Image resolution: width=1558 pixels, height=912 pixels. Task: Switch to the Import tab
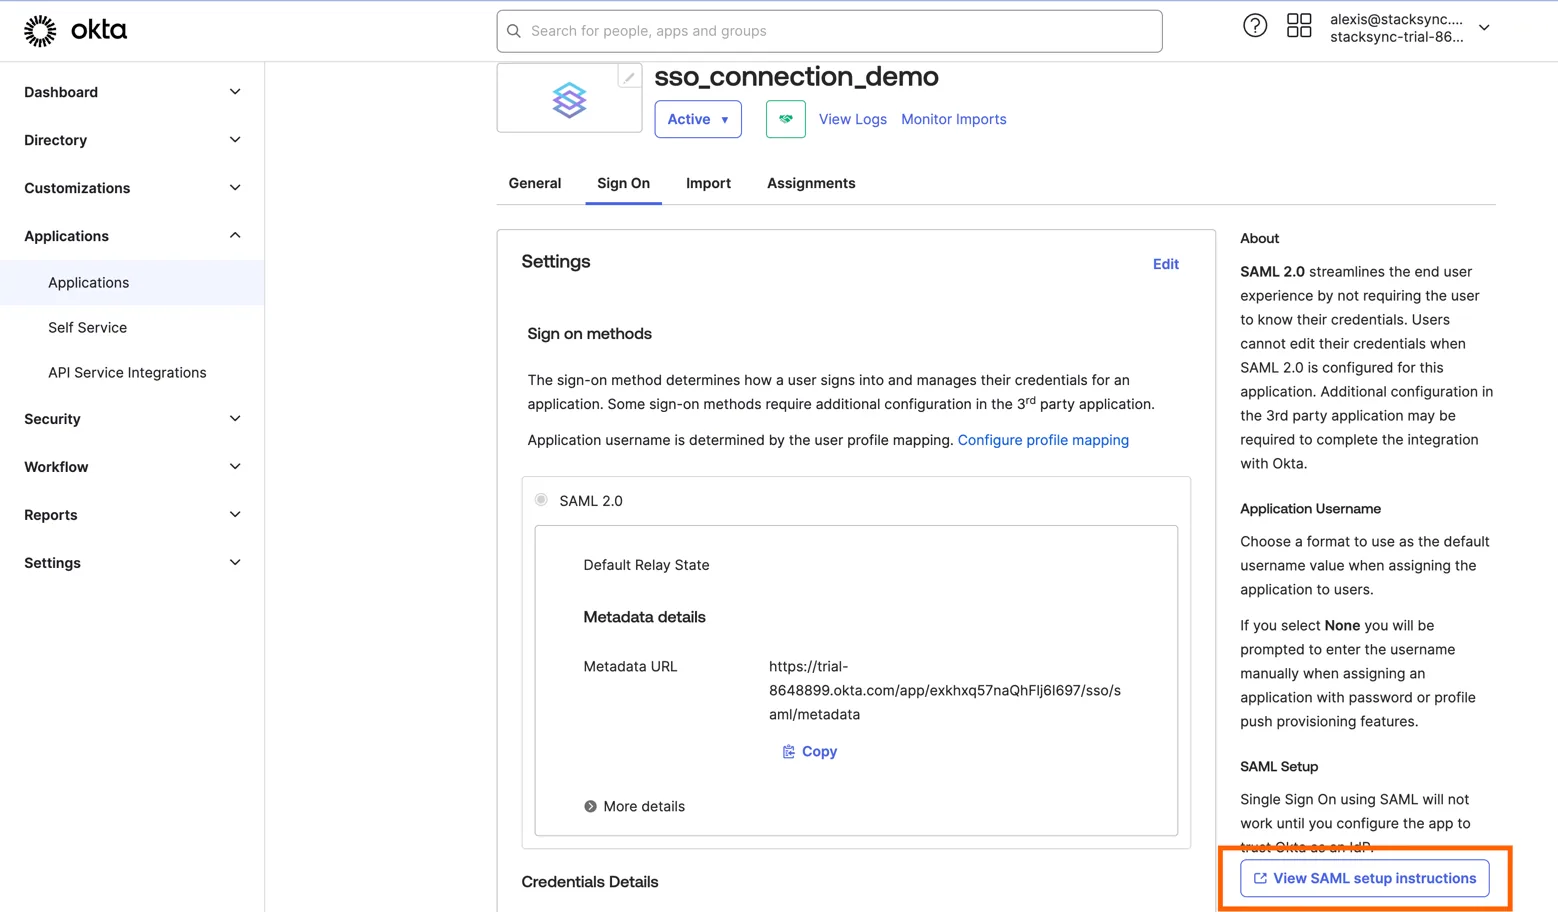[x=708, y=183]
